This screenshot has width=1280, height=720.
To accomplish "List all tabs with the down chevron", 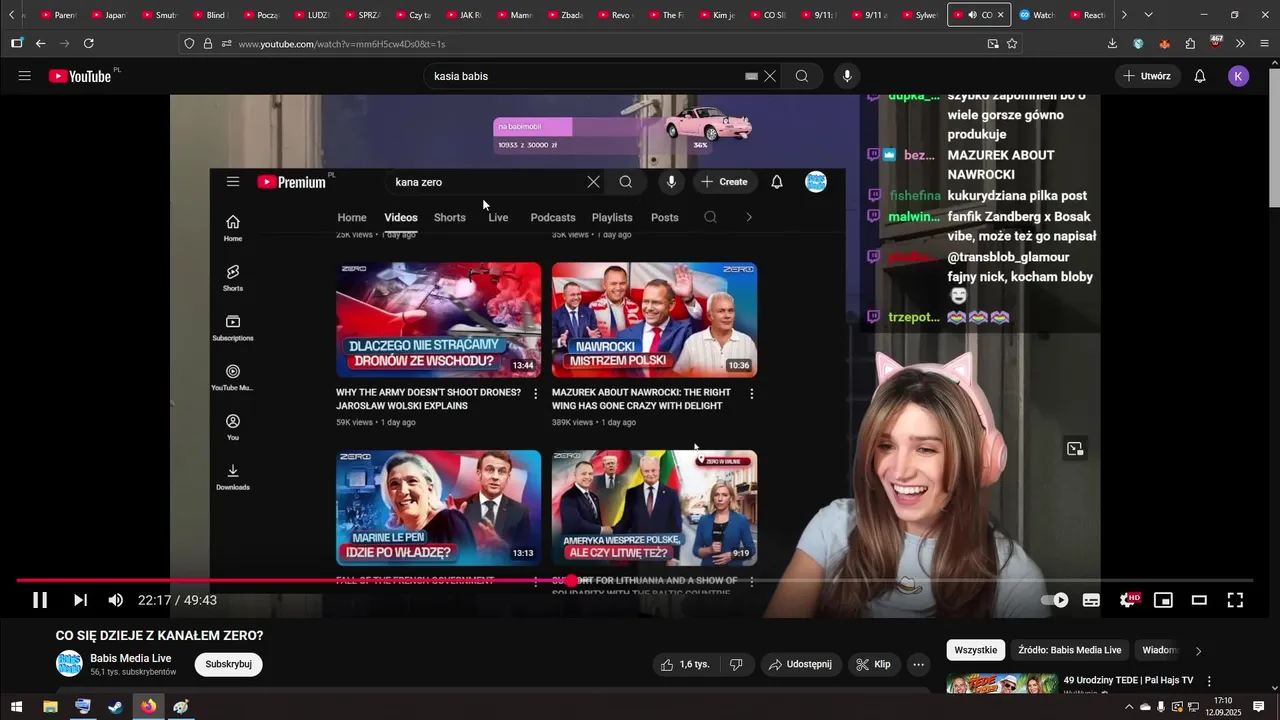I will [x=1148, y=15].
